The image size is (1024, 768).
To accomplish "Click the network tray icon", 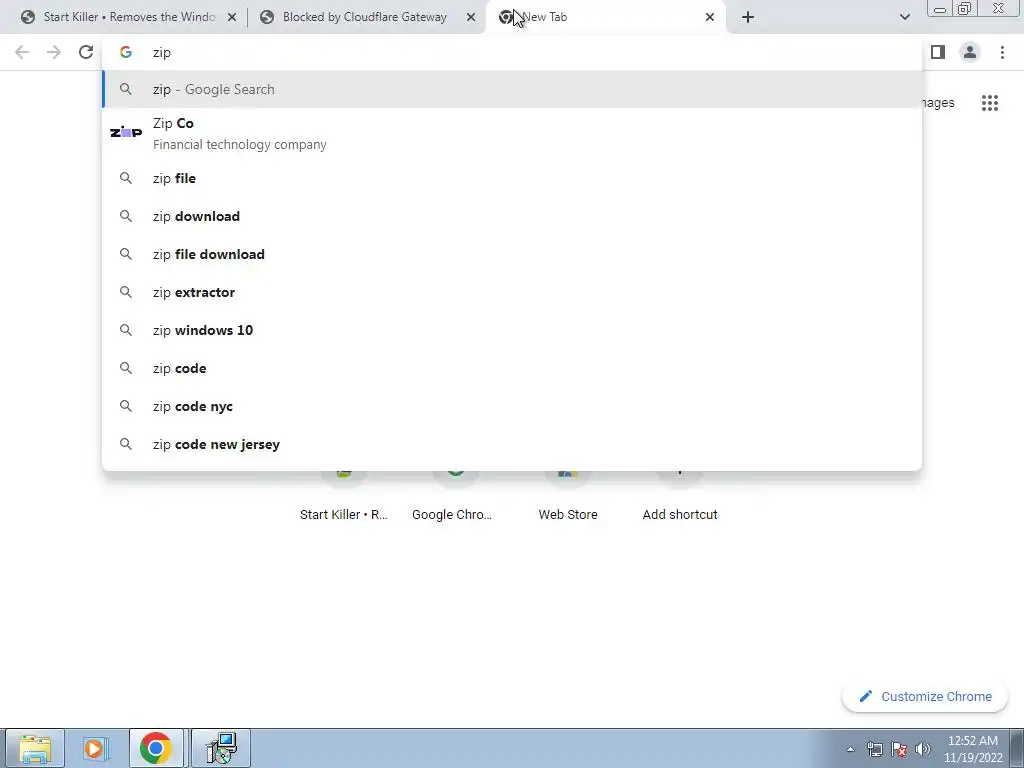I will pyautogui.click(x=874, y=749).
